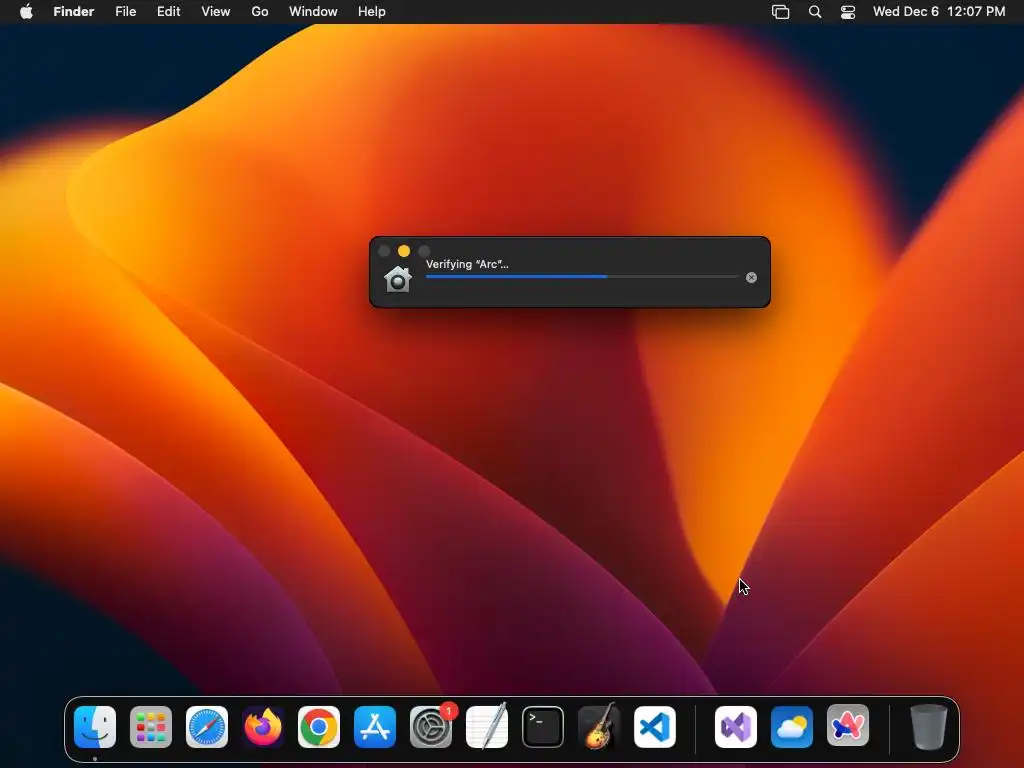
Task: Click the Verifying "Arc"... text
Action: (x=467, y=264)
